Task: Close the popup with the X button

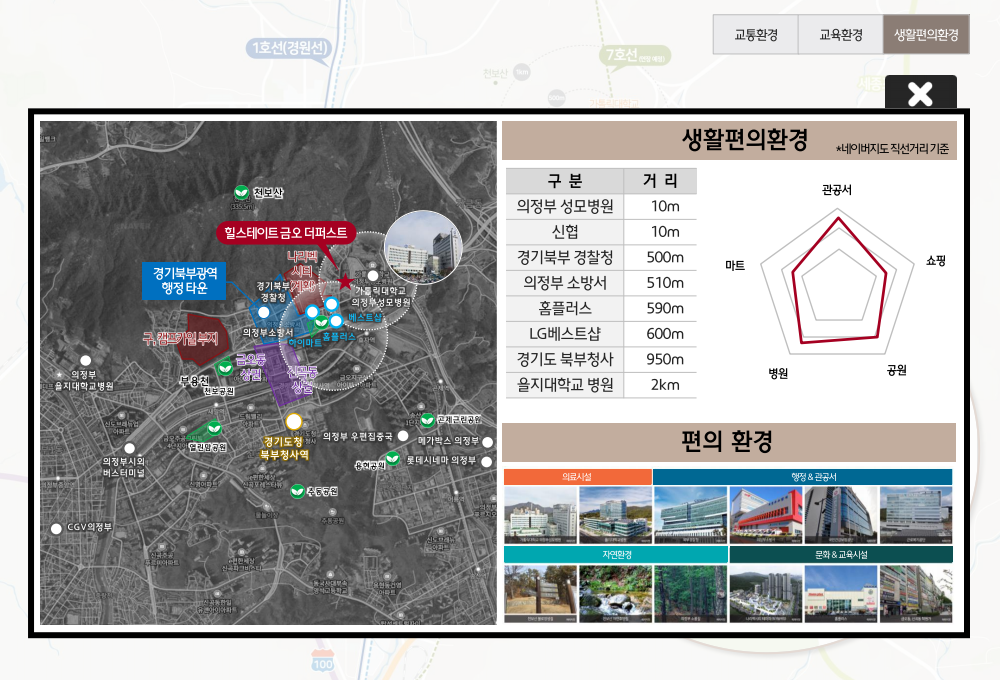Action: pos(920,94)
